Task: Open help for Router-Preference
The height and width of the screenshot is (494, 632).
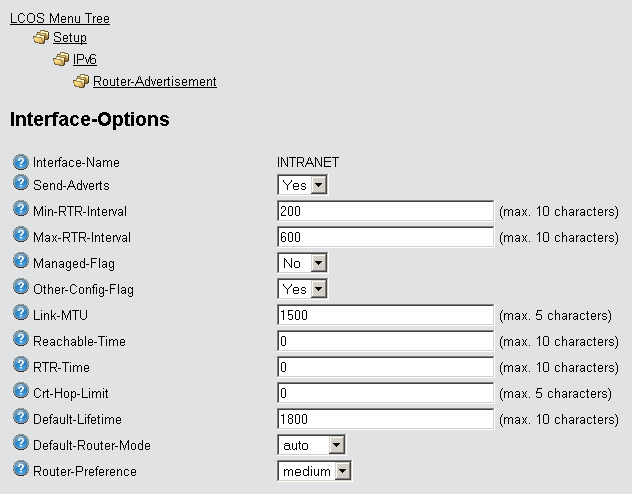Action: (x=20, y=470)
